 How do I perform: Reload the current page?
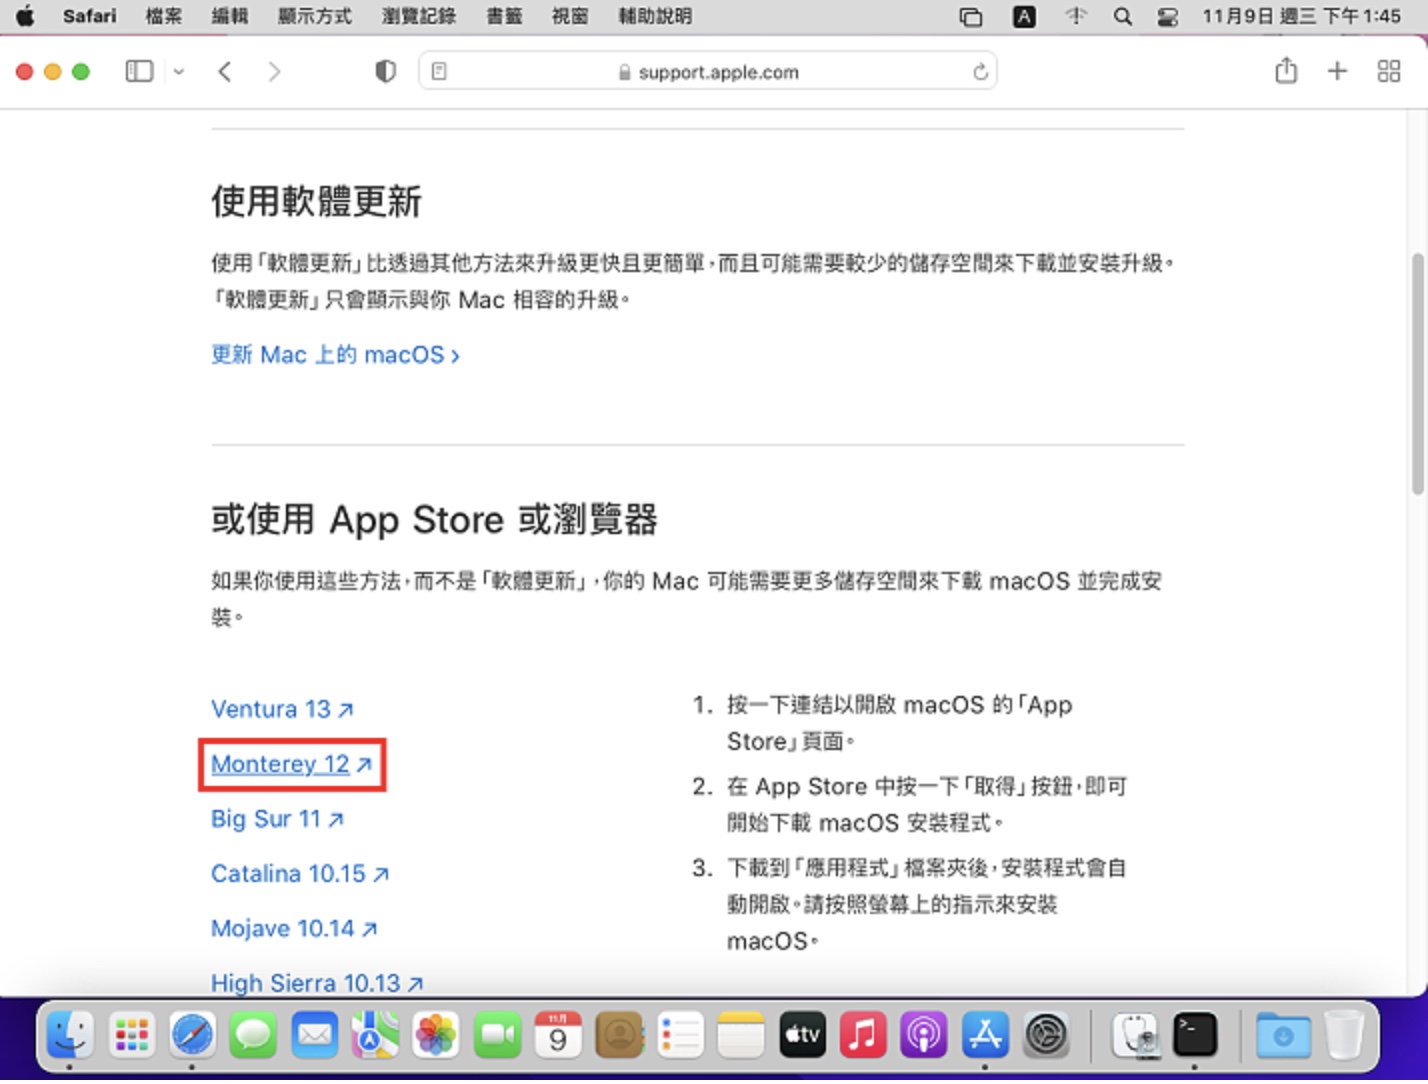tap(980, 71)
